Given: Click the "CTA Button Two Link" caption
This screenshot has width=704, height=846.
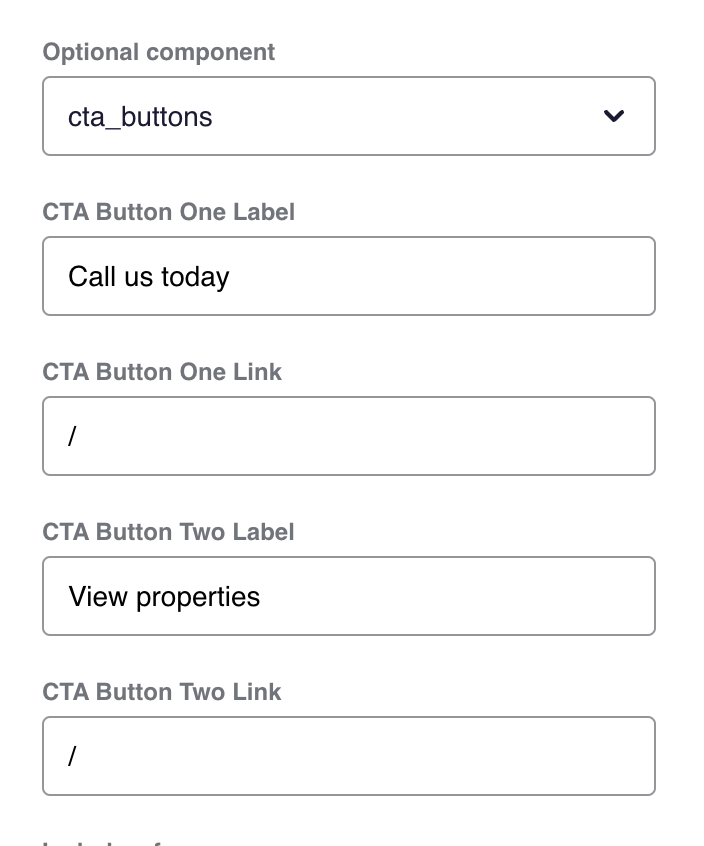Looking at the screenshot, I should click(162, 692).
